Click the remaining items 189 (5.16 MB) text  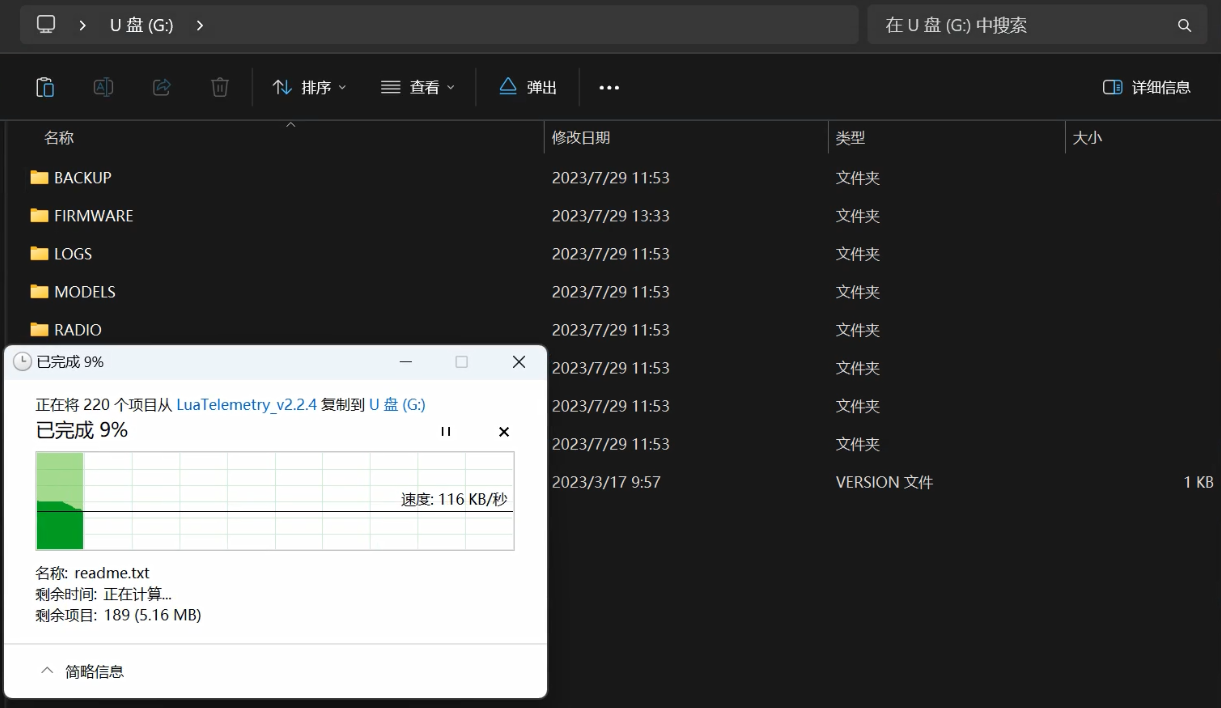[x=153, y=615]
